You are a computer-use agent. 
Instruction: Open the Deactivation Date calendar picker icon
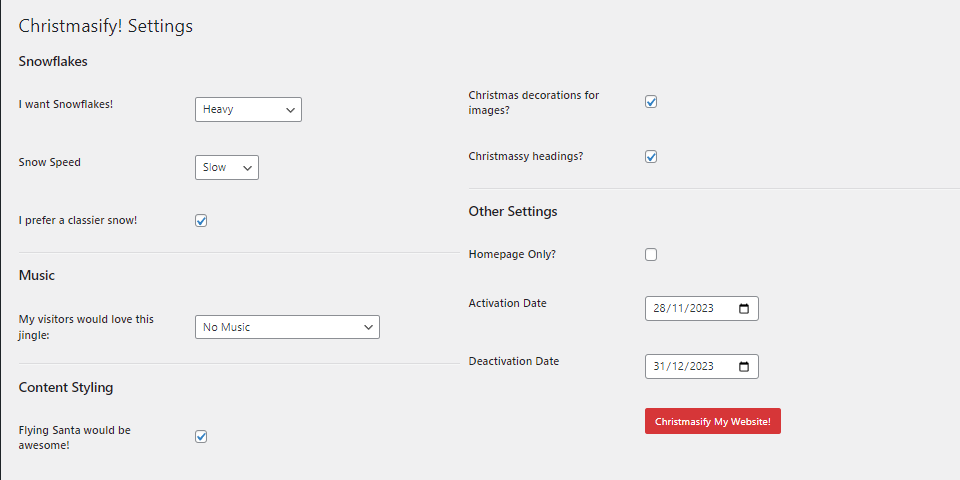click(x=744, y=366)
